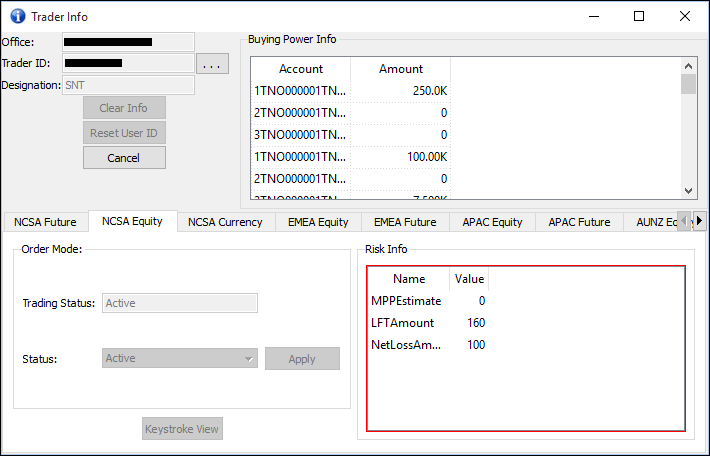This screenshot has height=456, width=710.
Task: Click the Trader Info window icon
Action: (x=17, y=16)
